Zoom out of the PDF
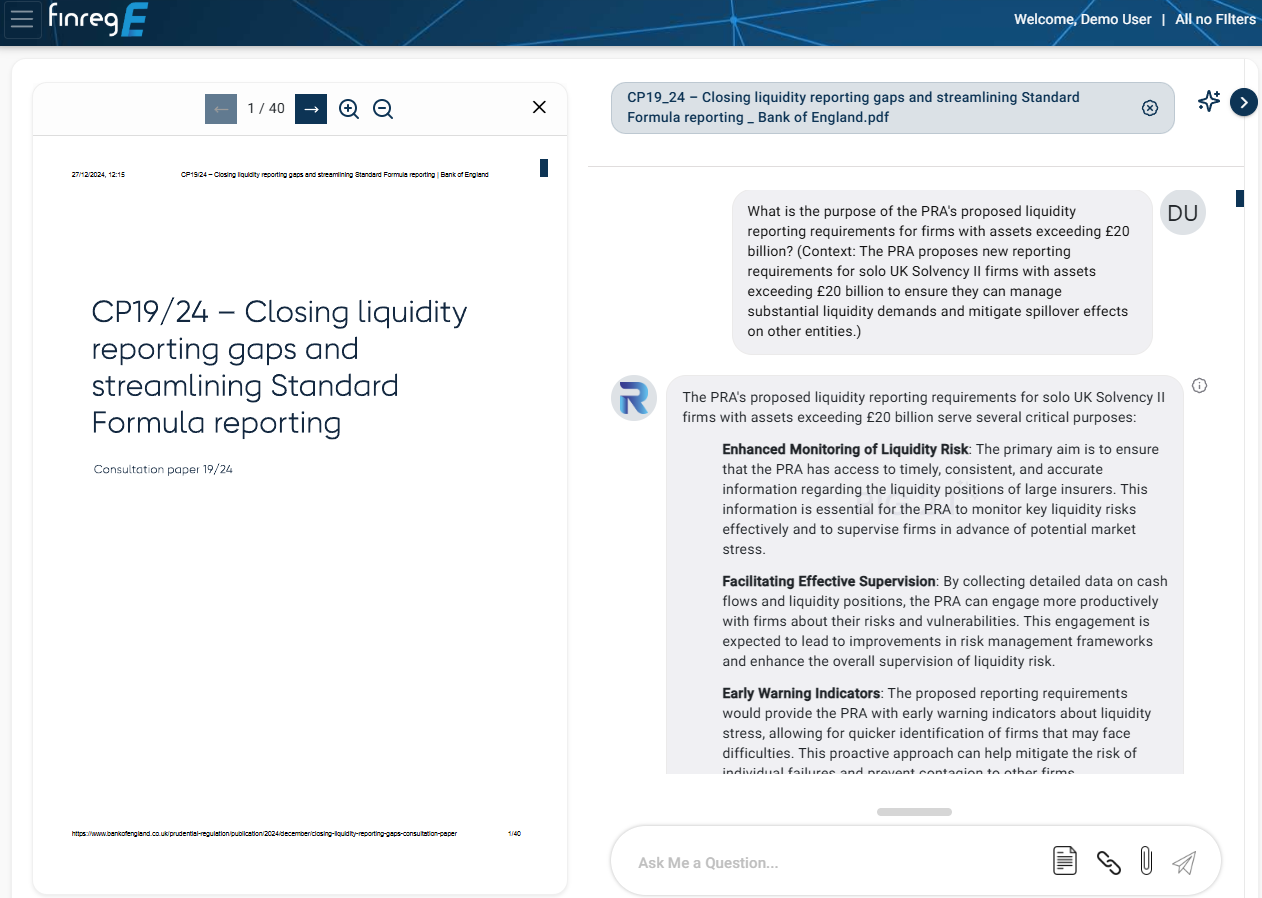 [383, 109]
